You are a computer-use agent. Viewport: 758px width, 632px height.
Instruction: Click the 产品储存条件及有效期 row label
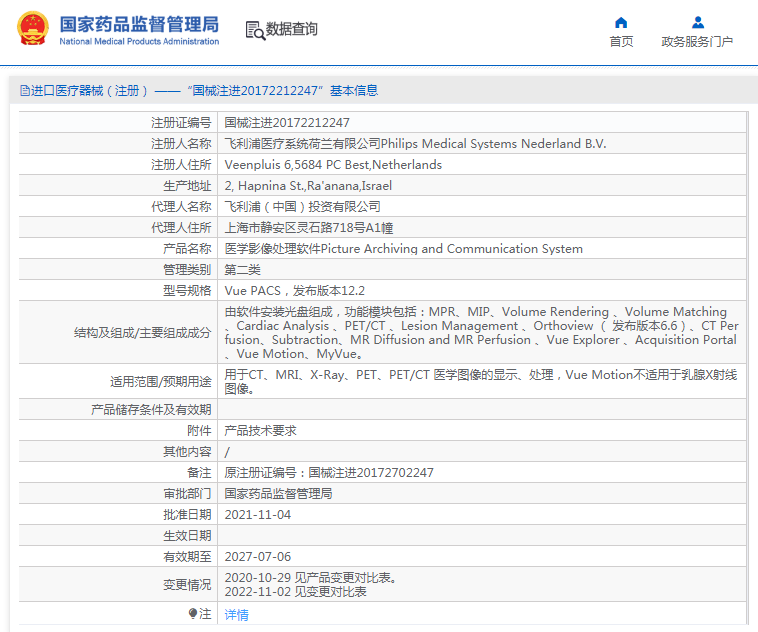(151, 410)
